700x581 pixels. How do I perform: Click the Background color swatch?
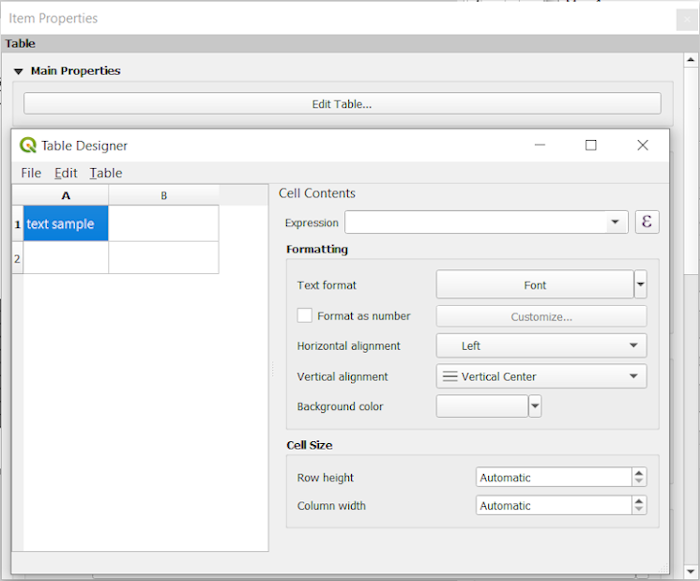tap(482, 406)
